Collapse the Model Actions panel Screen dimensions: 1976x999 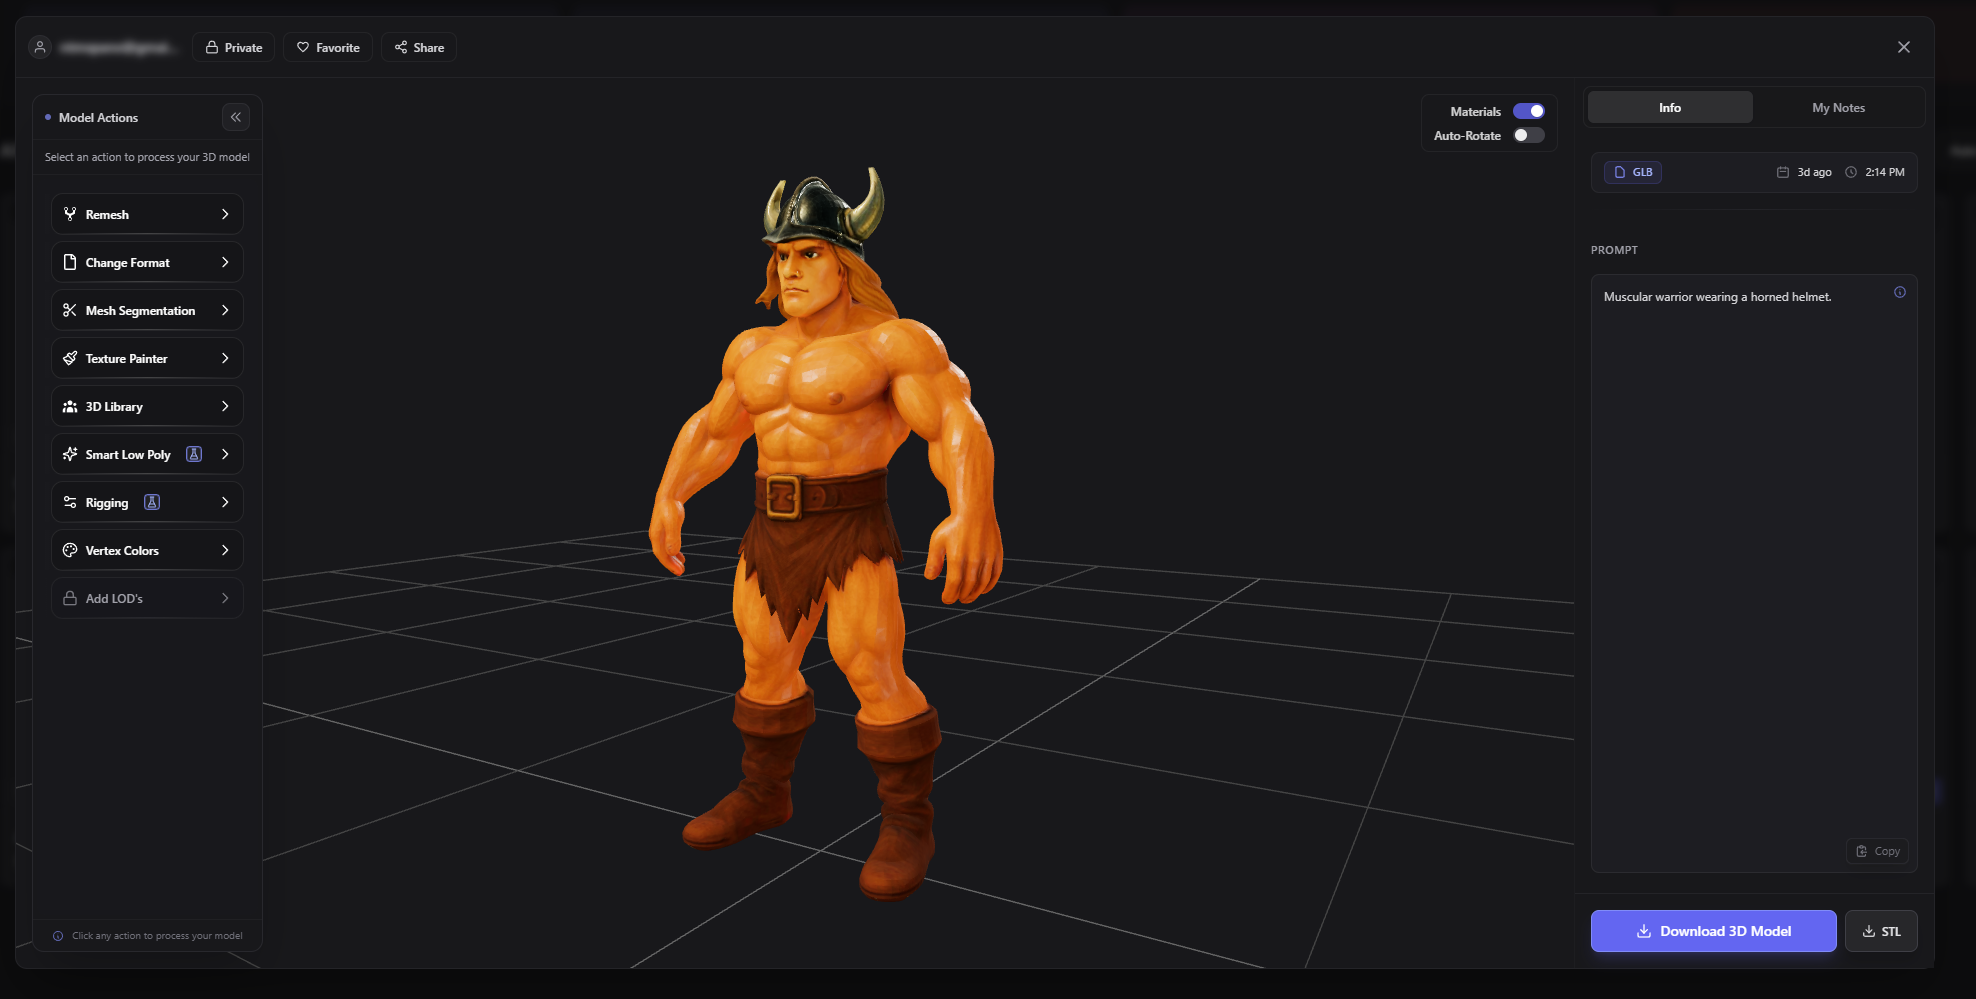click(236, 117)
